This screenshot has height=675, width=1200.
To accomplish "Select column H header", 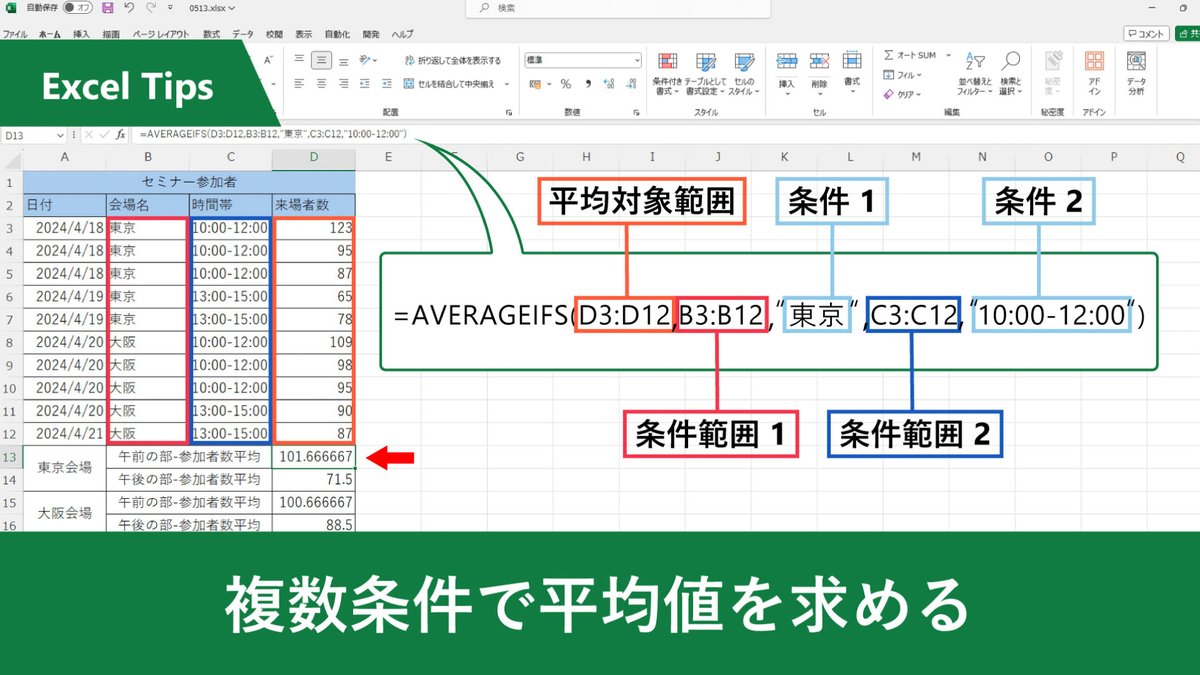I will (x=585, y=157).
